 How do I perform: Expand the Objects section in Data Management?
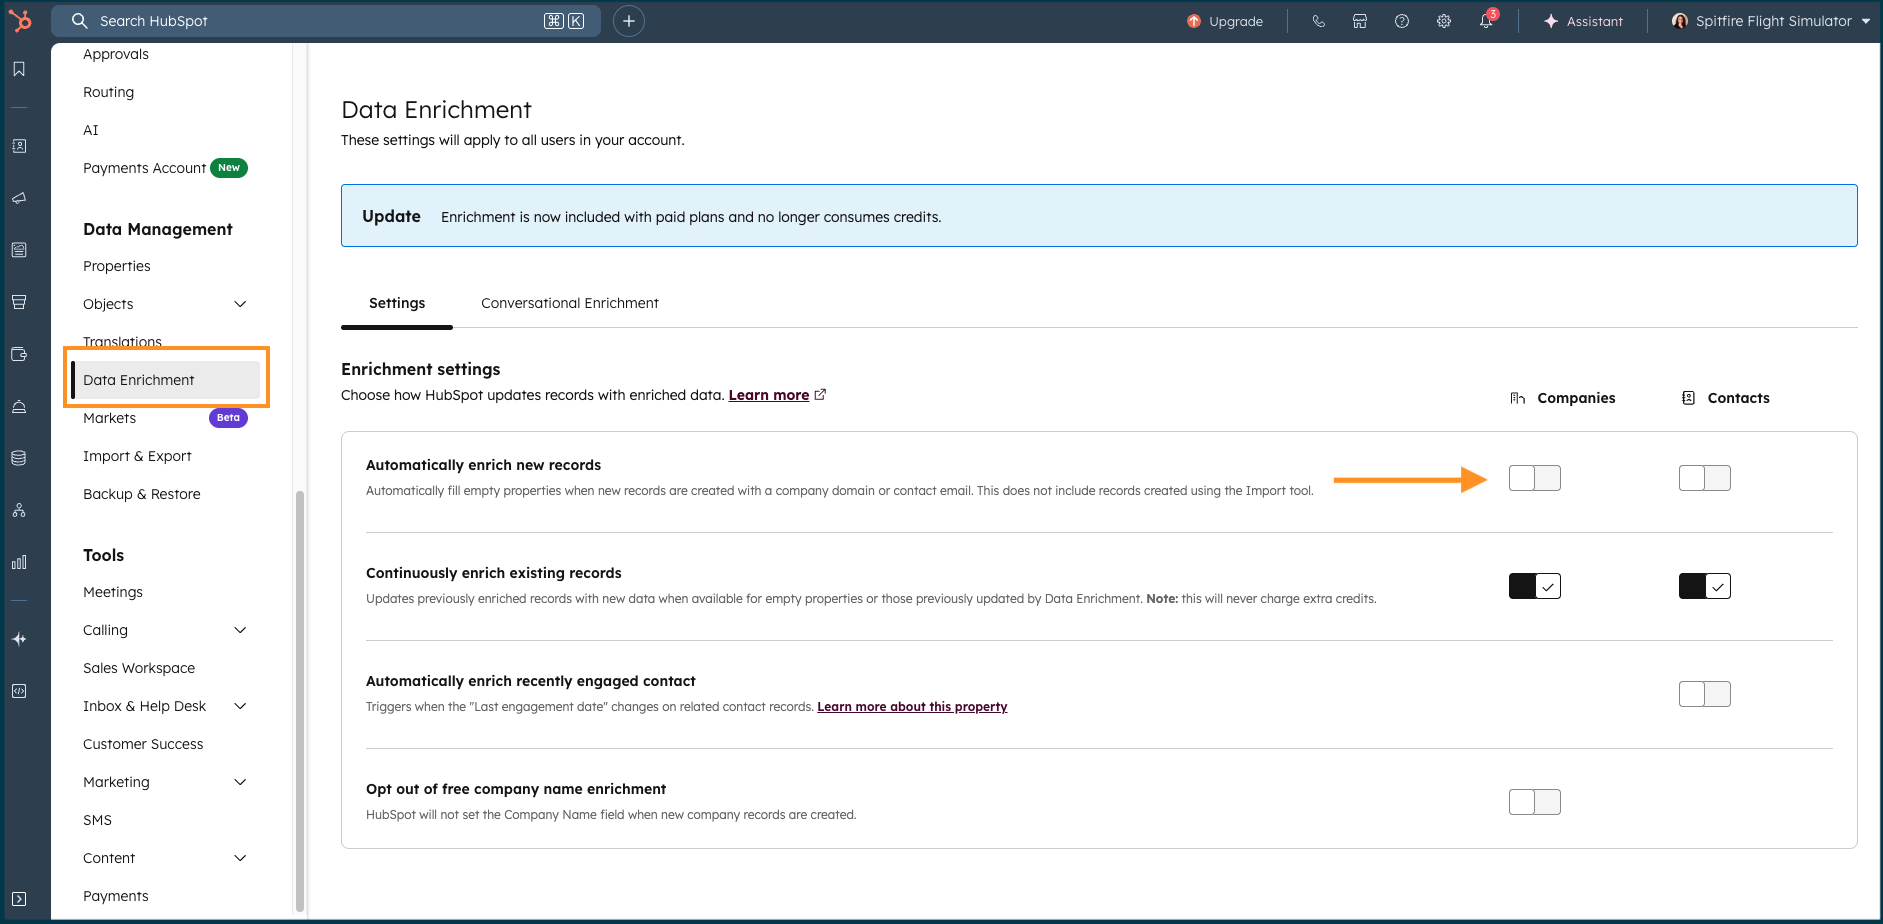[240, 304]
